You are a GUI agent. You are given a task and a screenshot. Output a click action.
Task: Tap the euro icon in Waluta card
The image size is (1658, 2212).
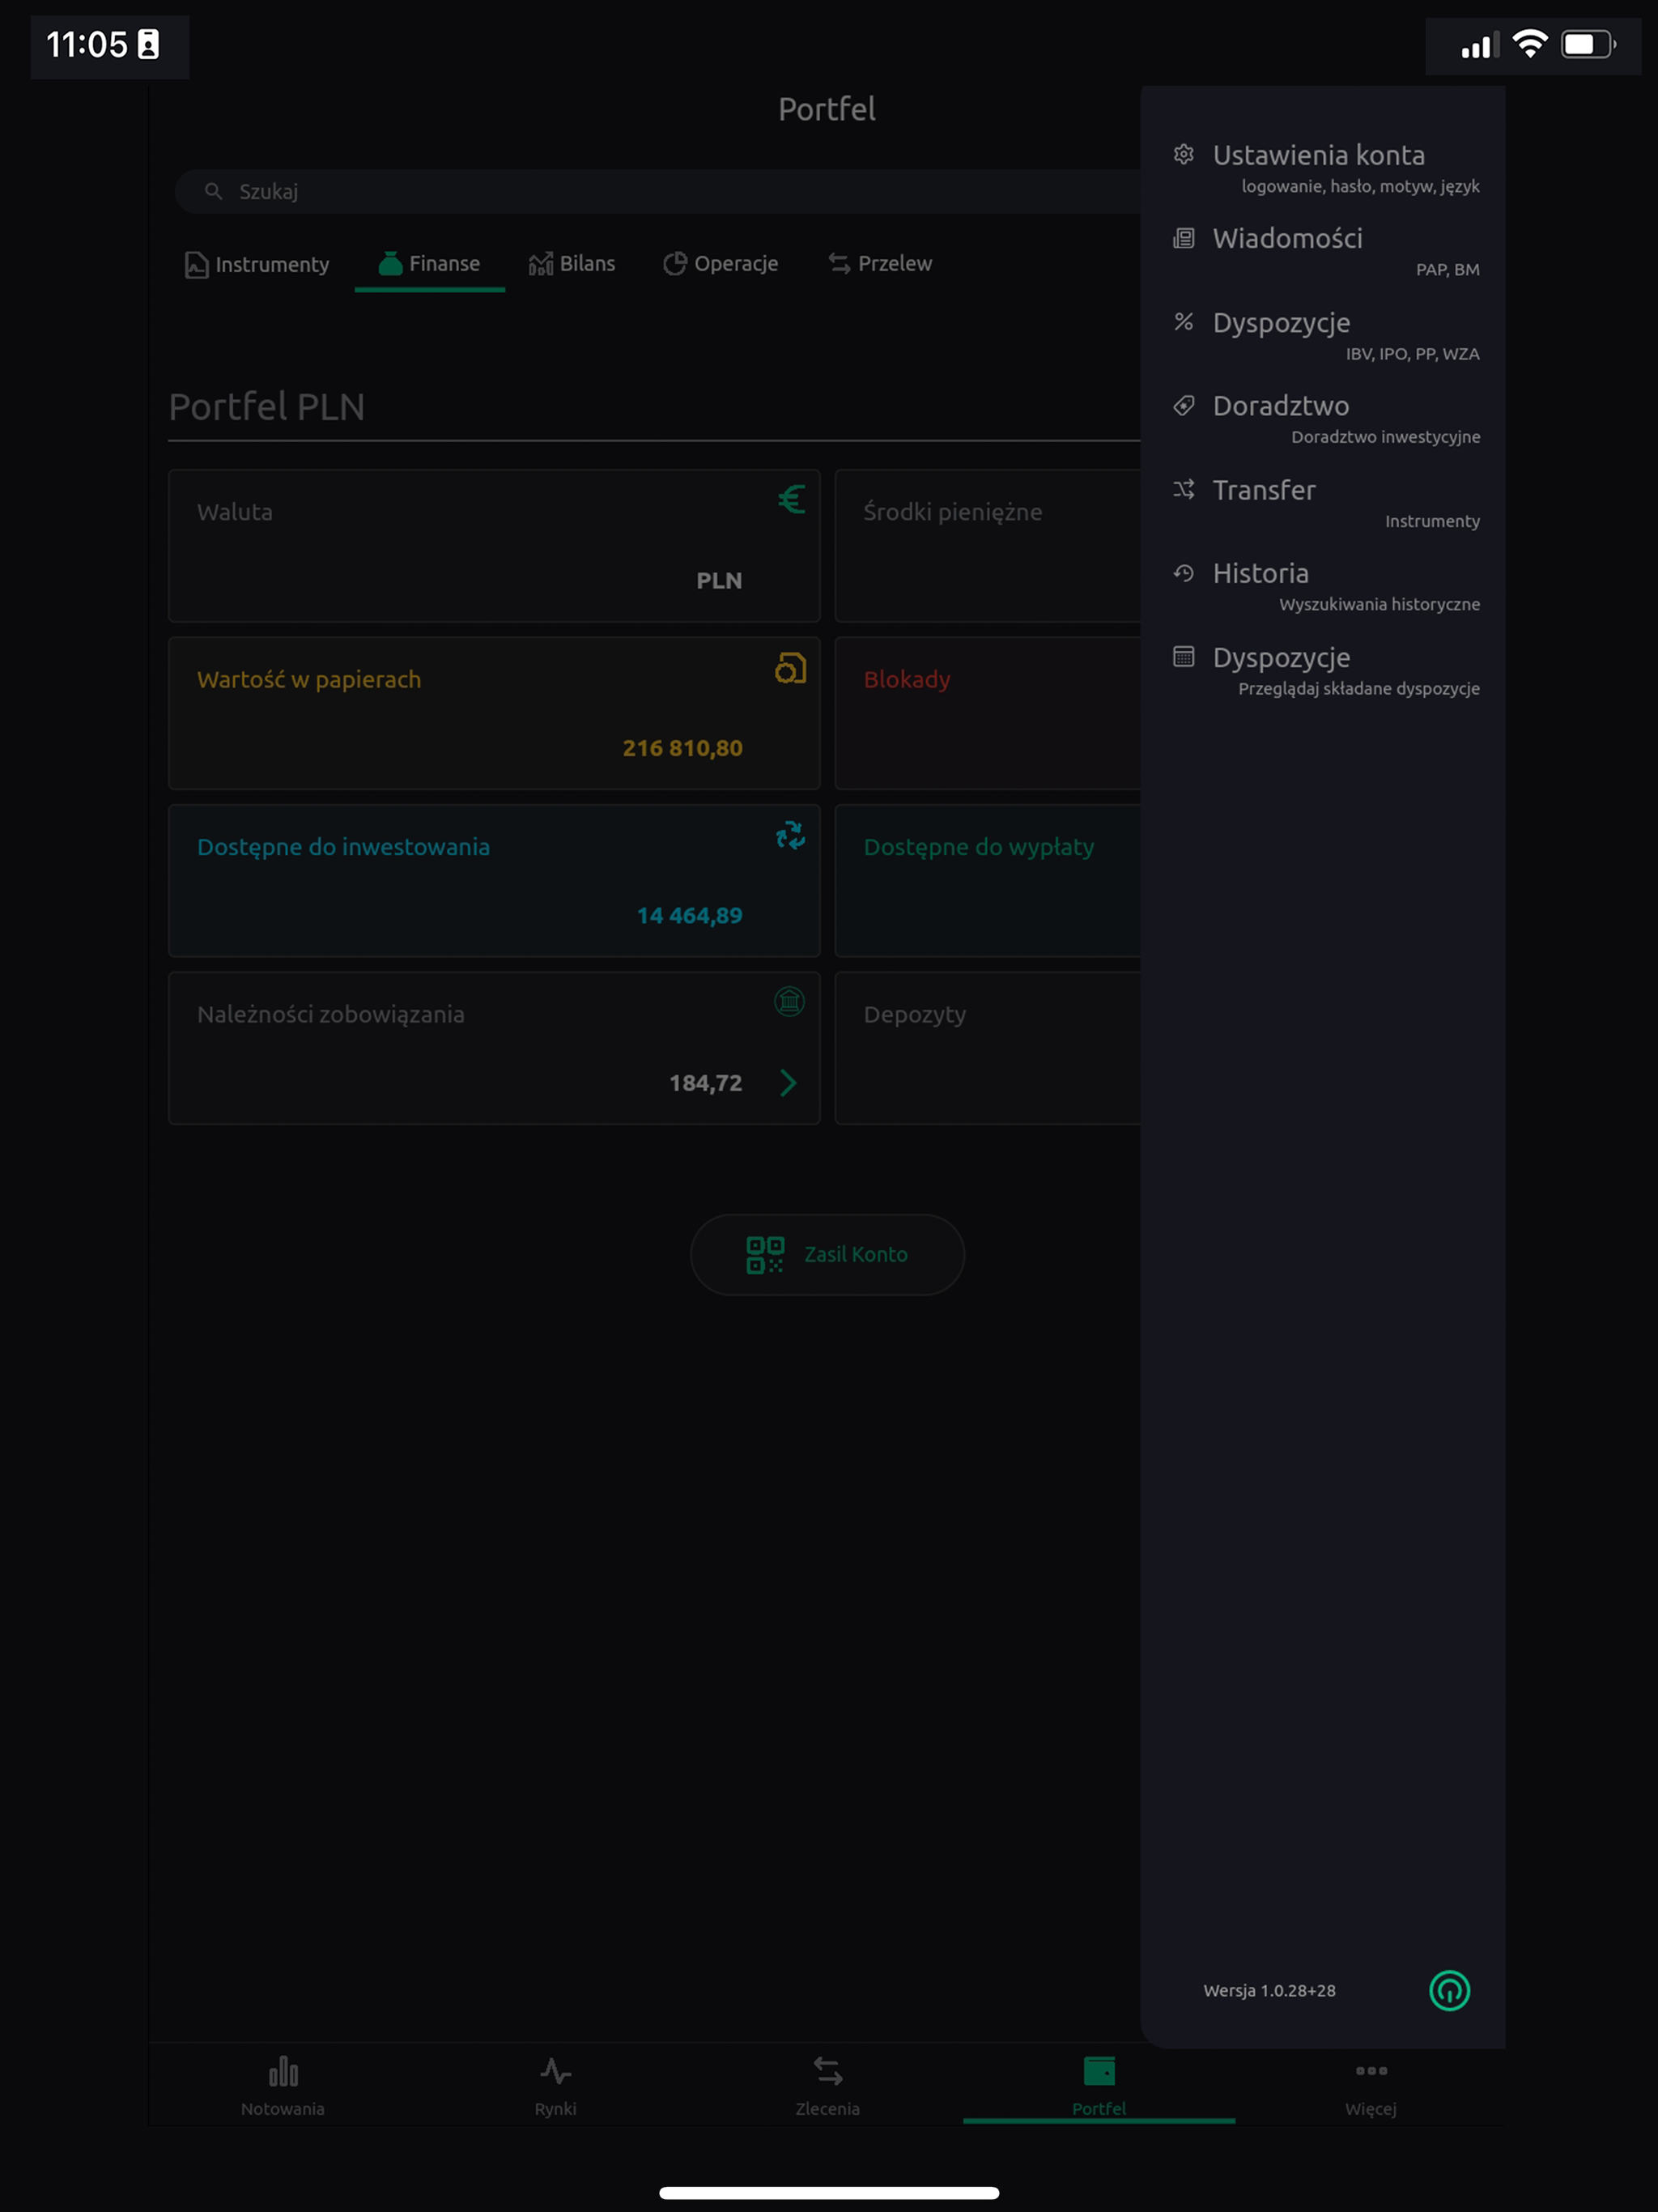click(791, 499)
